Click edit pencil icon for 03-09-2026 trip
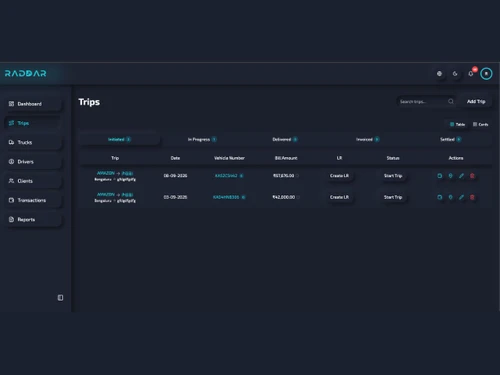The height and width of the screenshot is (375, 500). [461, 197]
